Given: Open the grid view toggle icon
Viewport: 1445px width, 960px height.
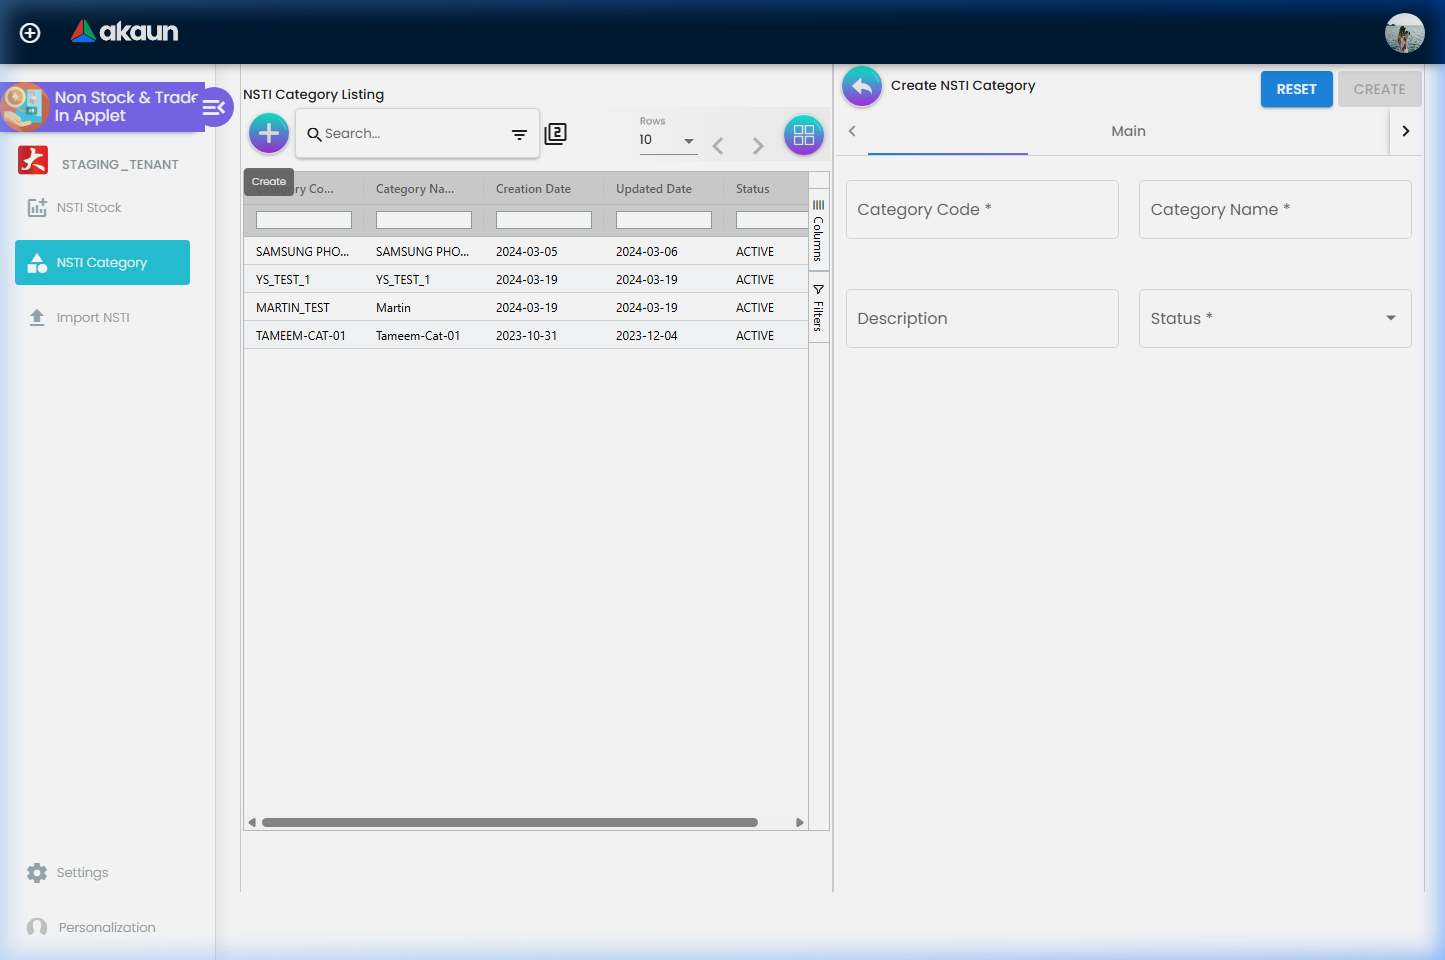Looking at the screenshot, I should pos(804,135).
